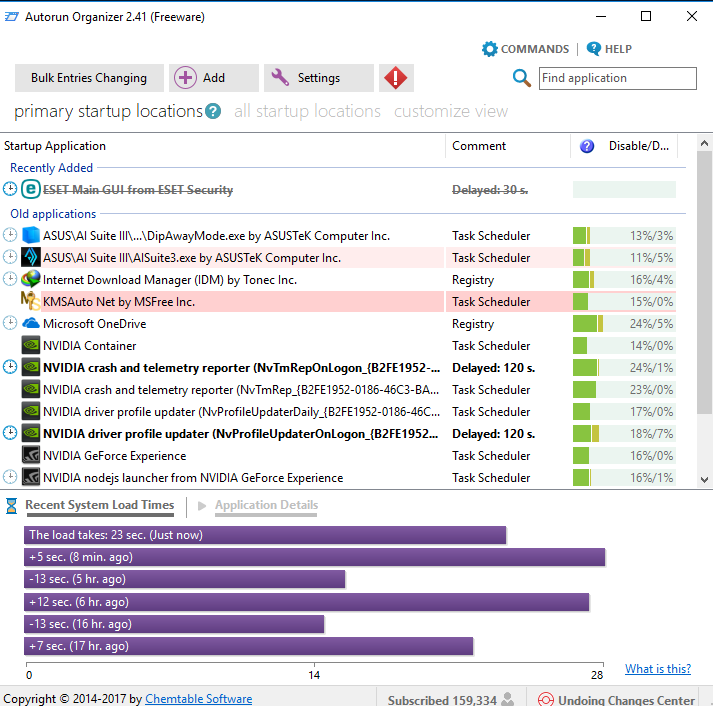The image size is (713, 706).
Task: Click delay clock for Internet Download Manager
Action: [10, 279]
